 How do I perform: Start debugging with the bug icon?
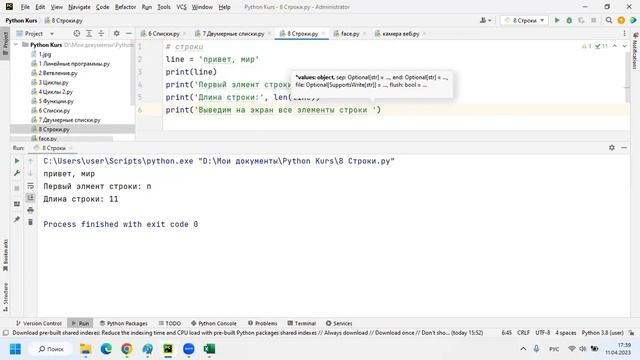pyautogui.click(x=569, y=20)
